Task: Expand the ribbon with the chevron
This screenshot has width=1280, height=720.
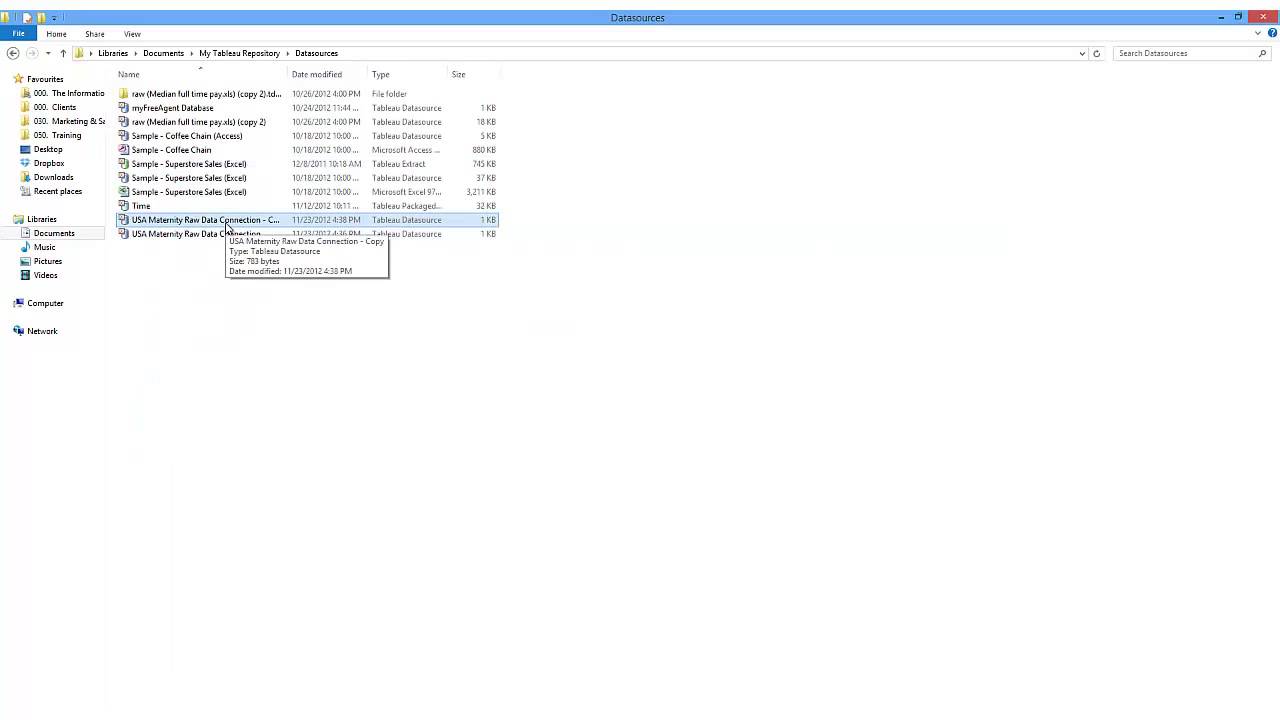Action: 1257,34
